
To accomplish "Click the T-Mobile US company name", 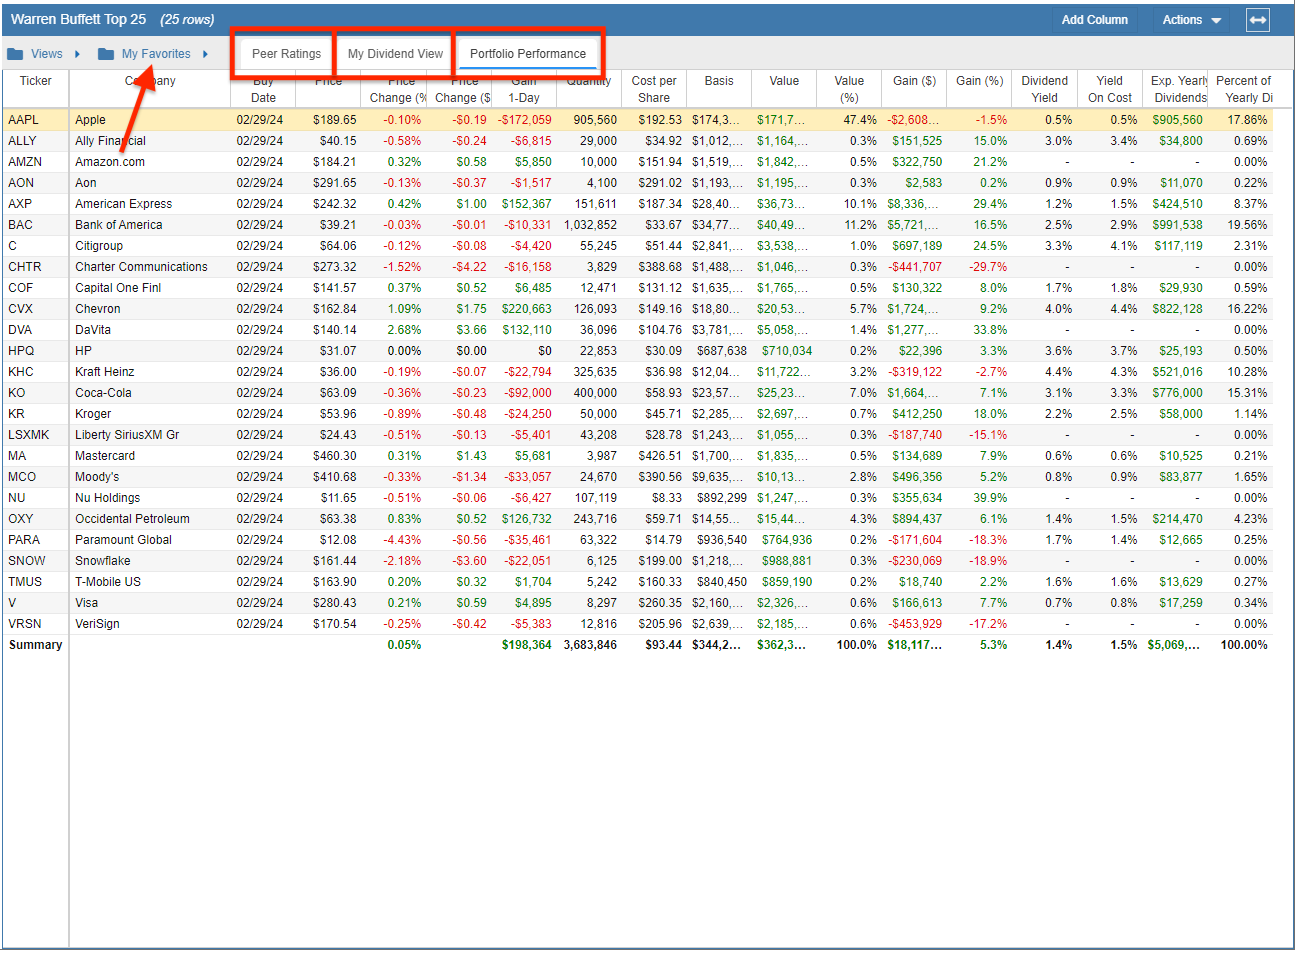I will point(108,582).
